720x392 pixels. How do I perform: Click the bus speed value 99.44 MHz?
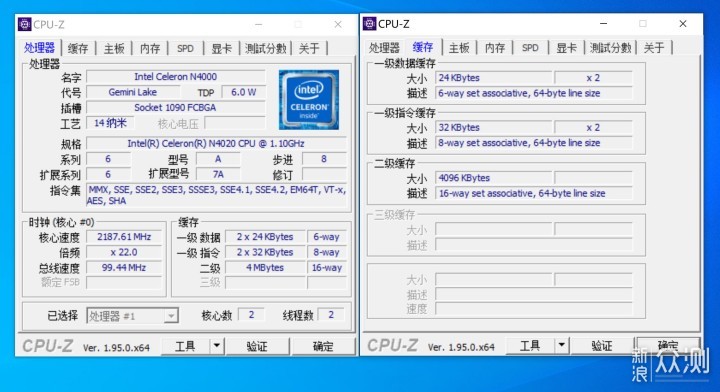pos(124,268)
